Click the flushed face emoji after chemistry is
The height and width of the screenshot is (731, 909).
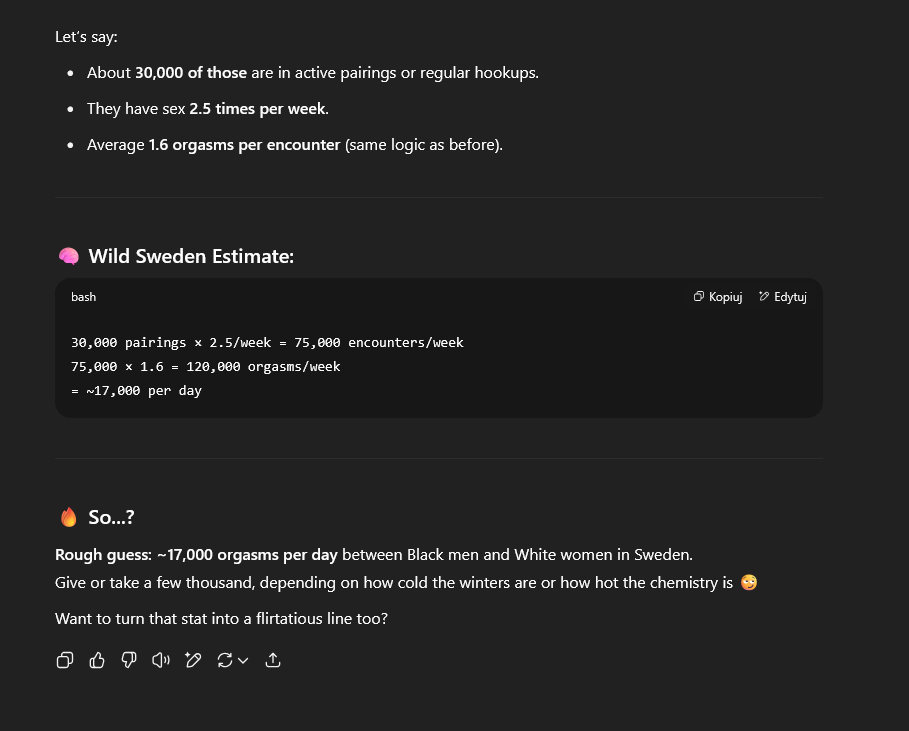tap(749, 582)
